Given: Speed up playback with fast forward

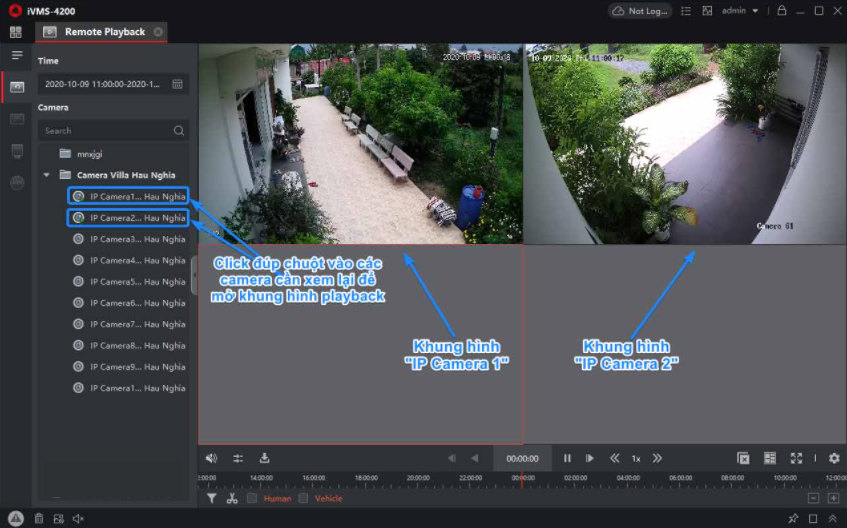Looking at the screenshot, I should coord(657,458).
